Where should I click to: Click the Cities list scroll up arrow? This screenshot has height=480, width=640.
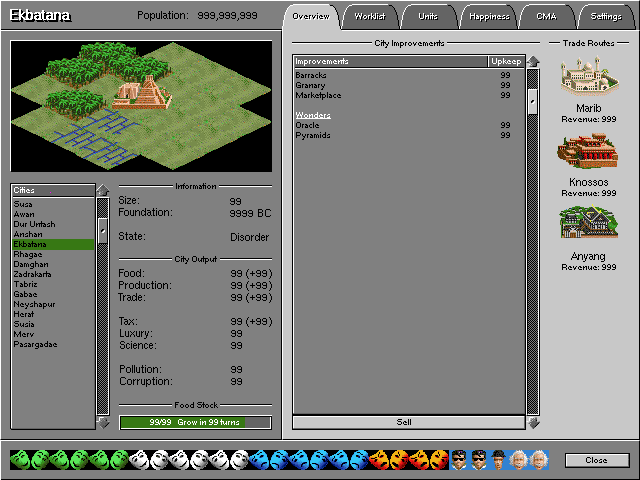103,190
